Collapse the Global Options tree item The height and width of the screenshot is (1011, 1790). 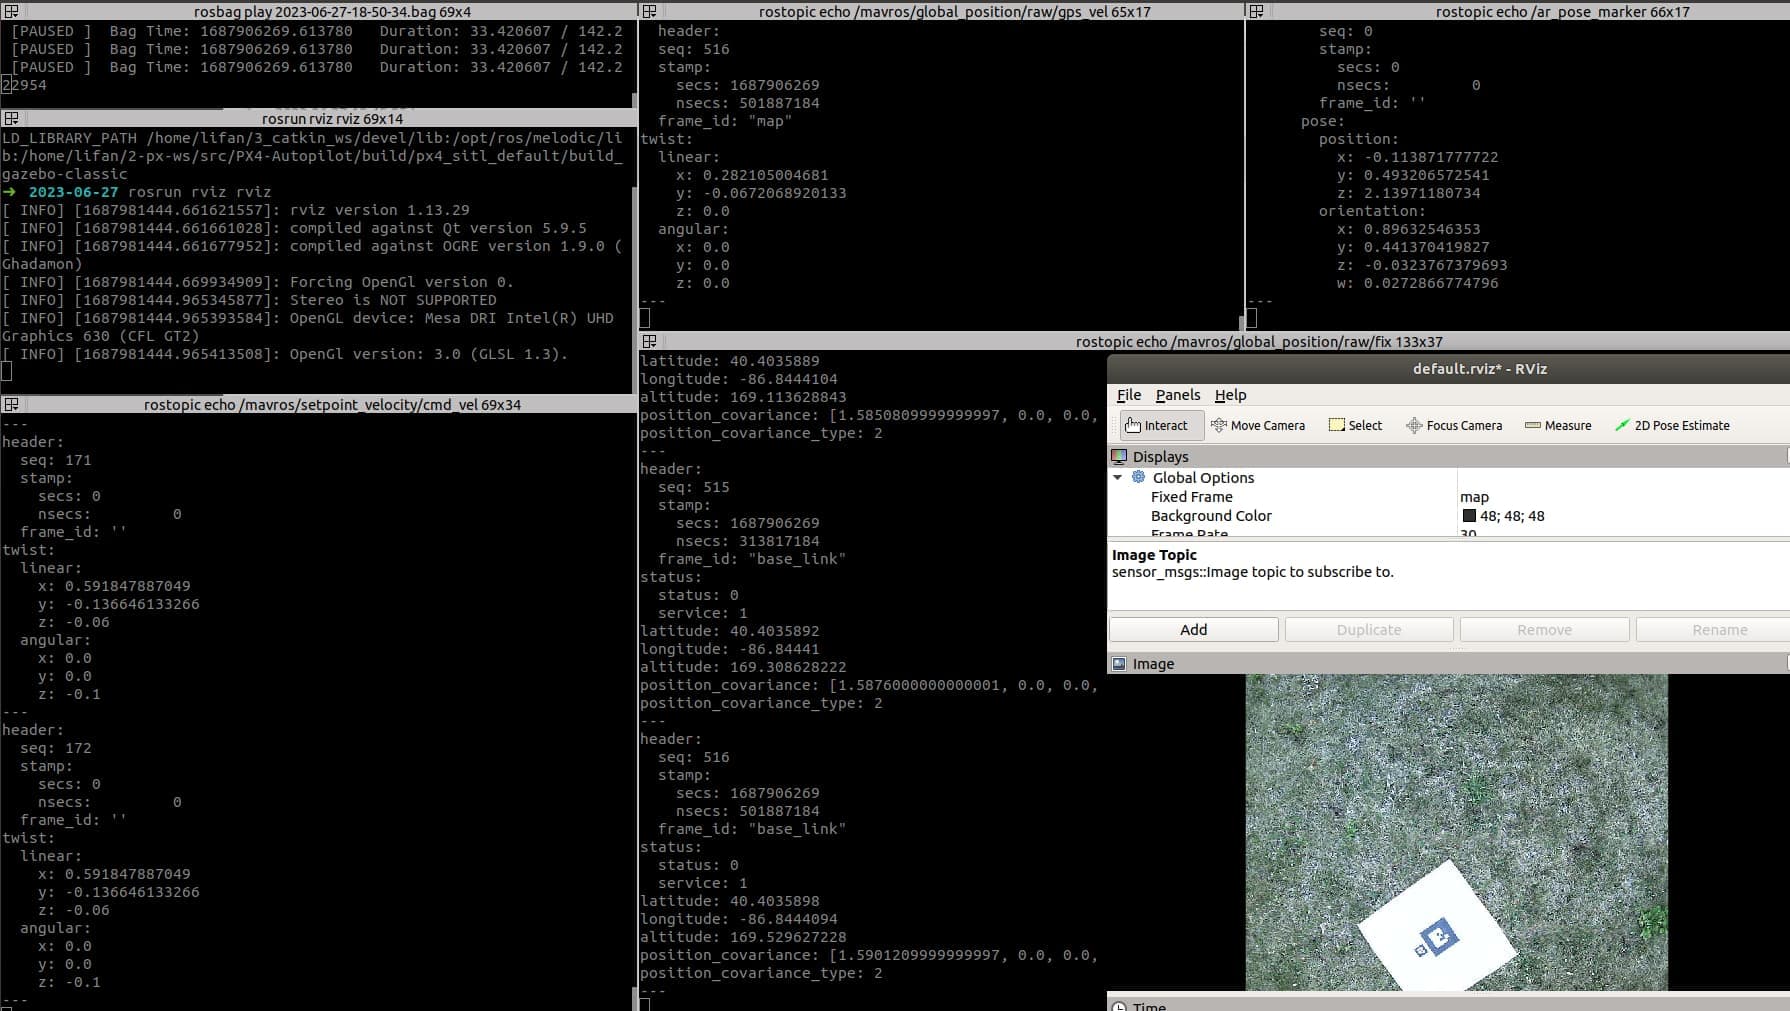coord(1118,477)
